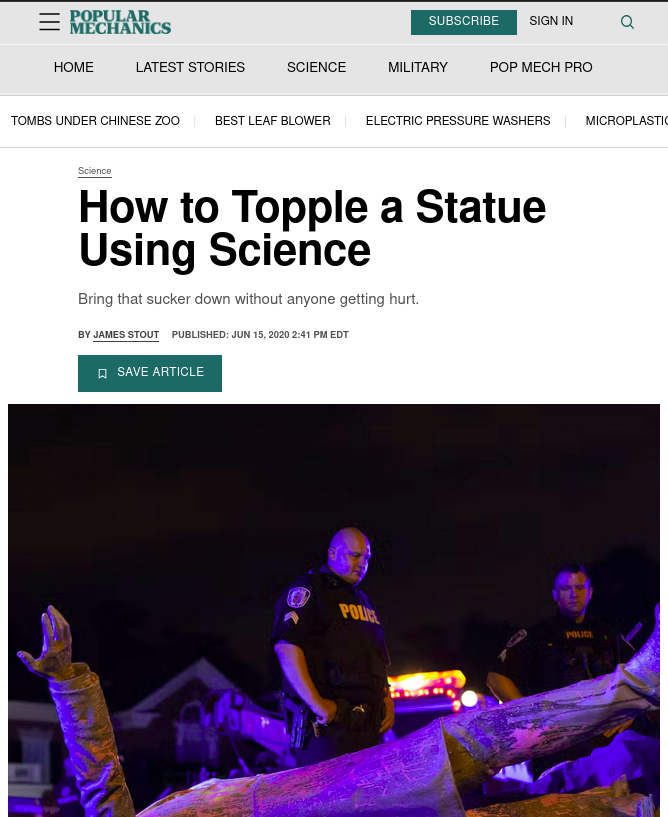The image size is (668, 817).
Task: Open the Electric Pressure Washers link
Action: pyautogui.click(x=458, y=121)
